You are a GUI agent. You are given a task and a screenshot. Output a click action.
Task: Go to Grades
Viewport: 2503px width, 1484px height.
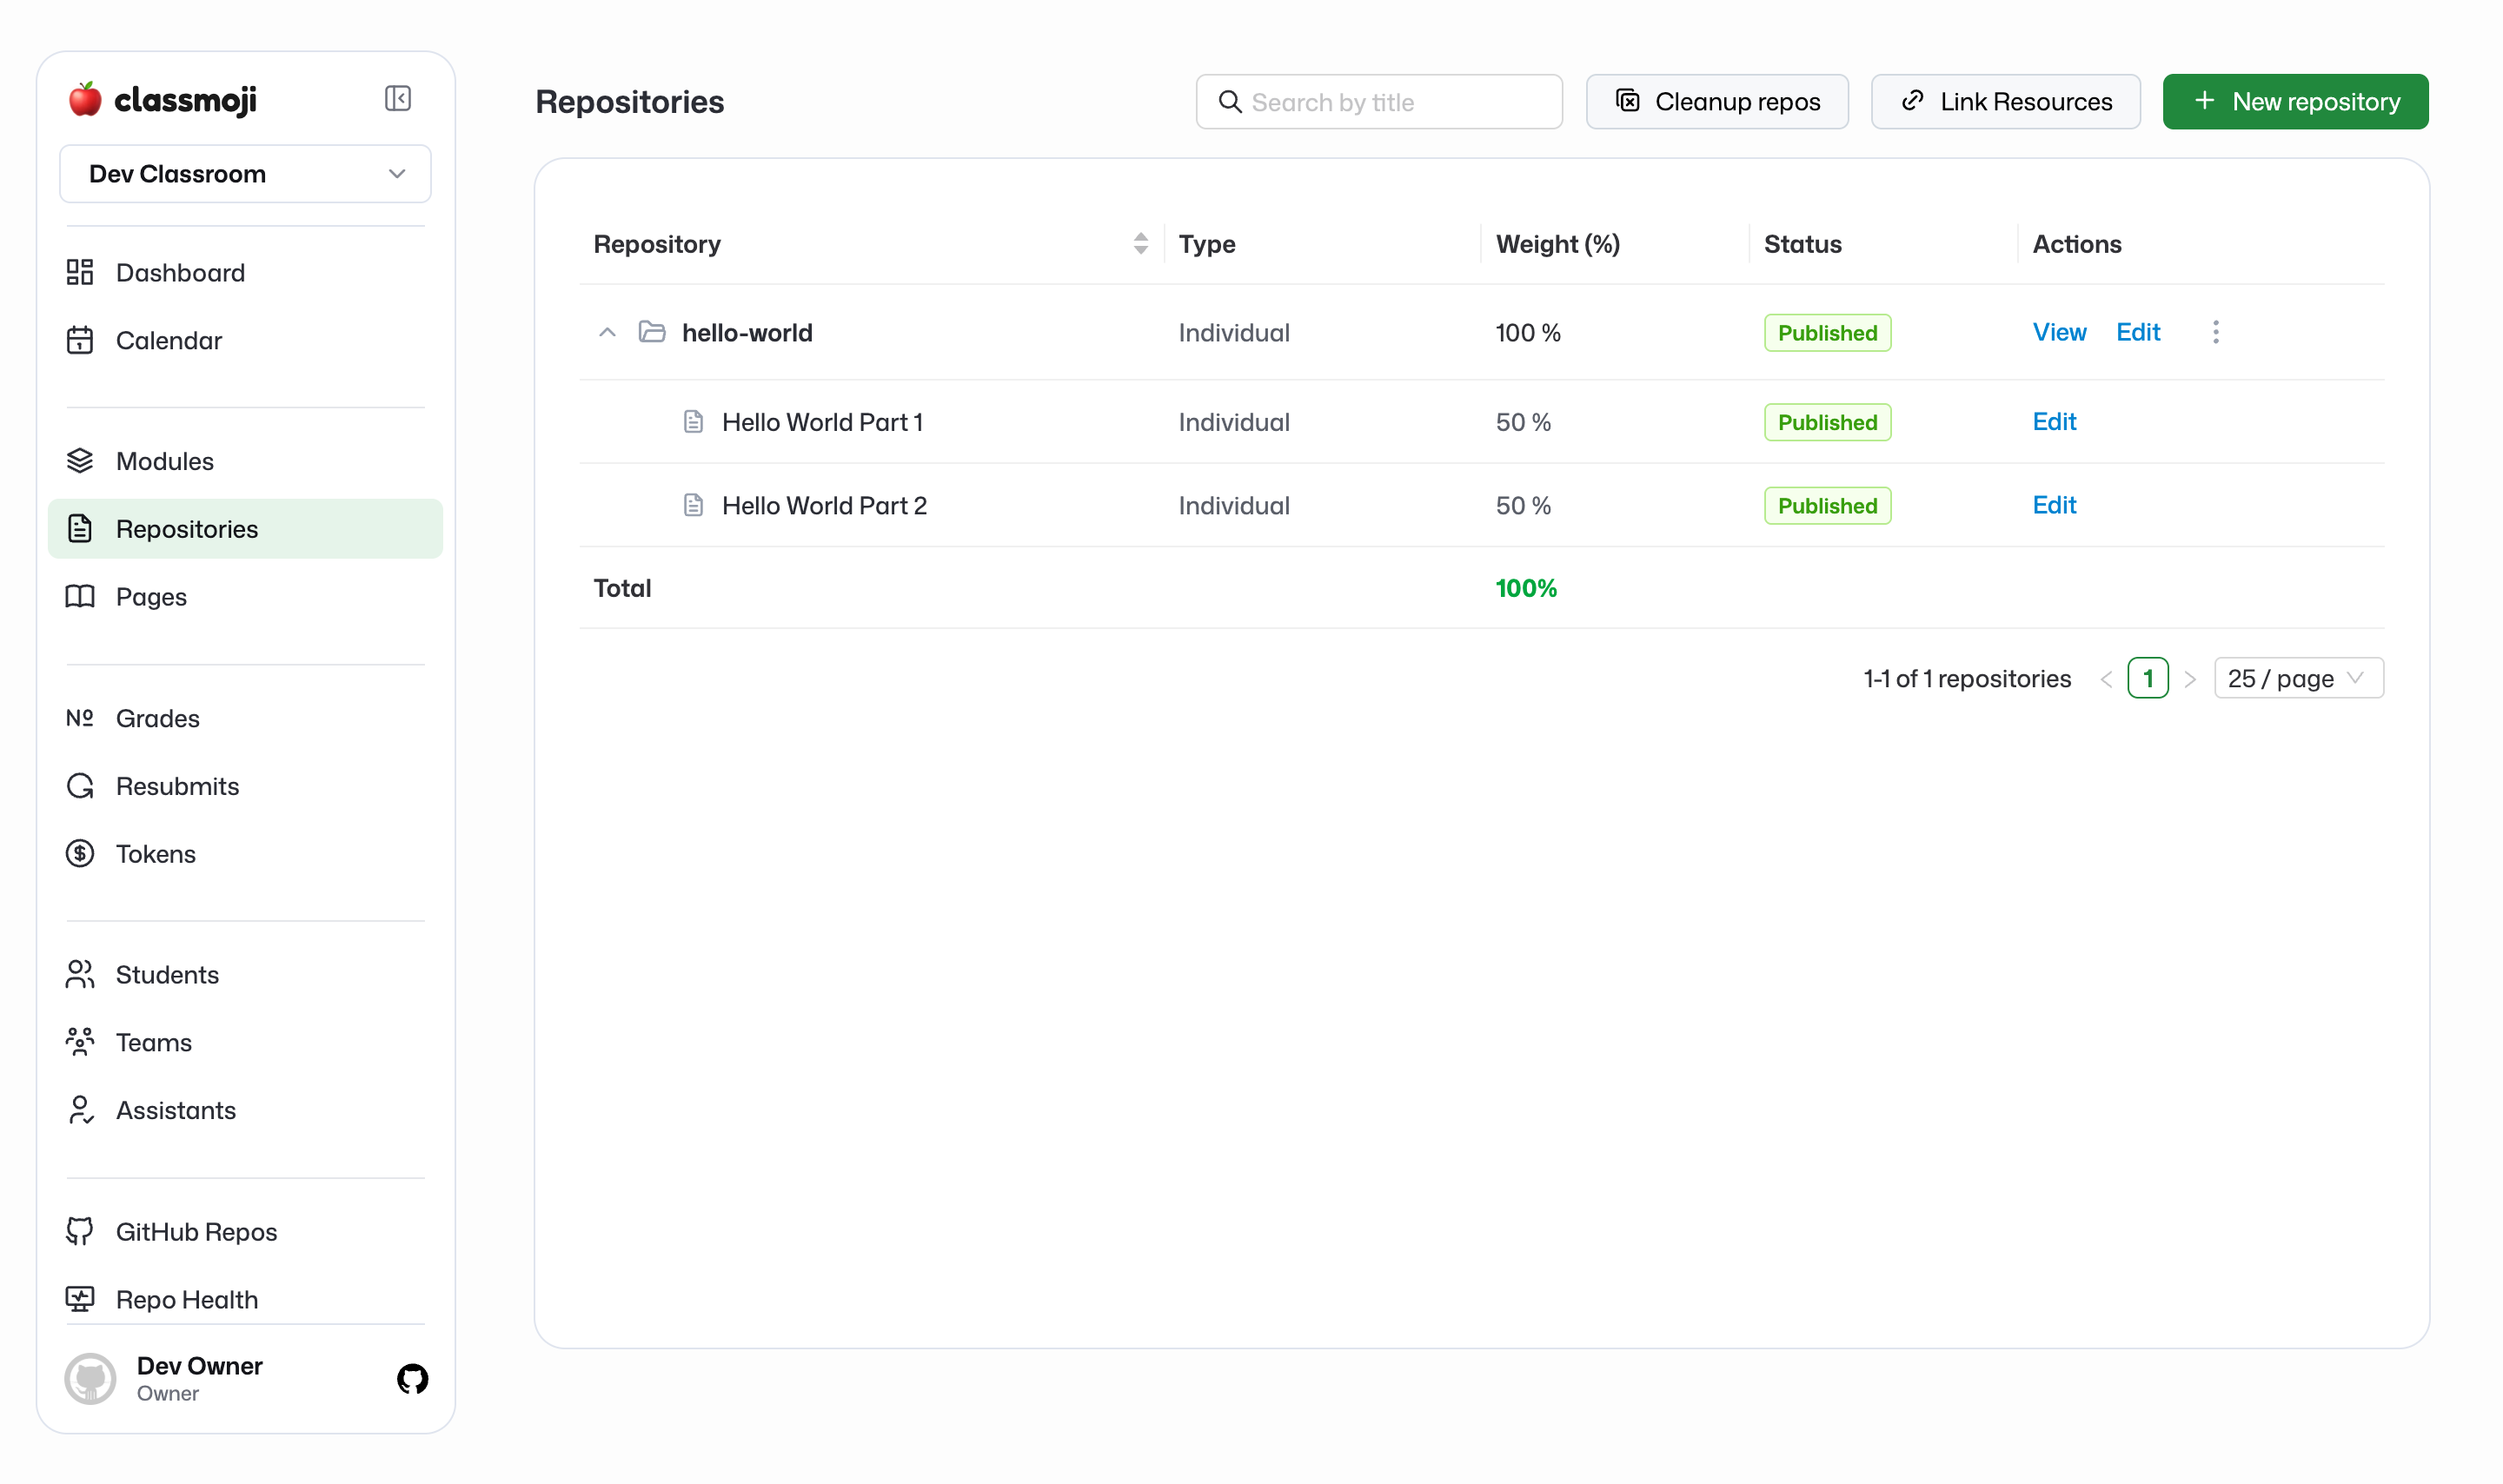(x=245, y=718)
